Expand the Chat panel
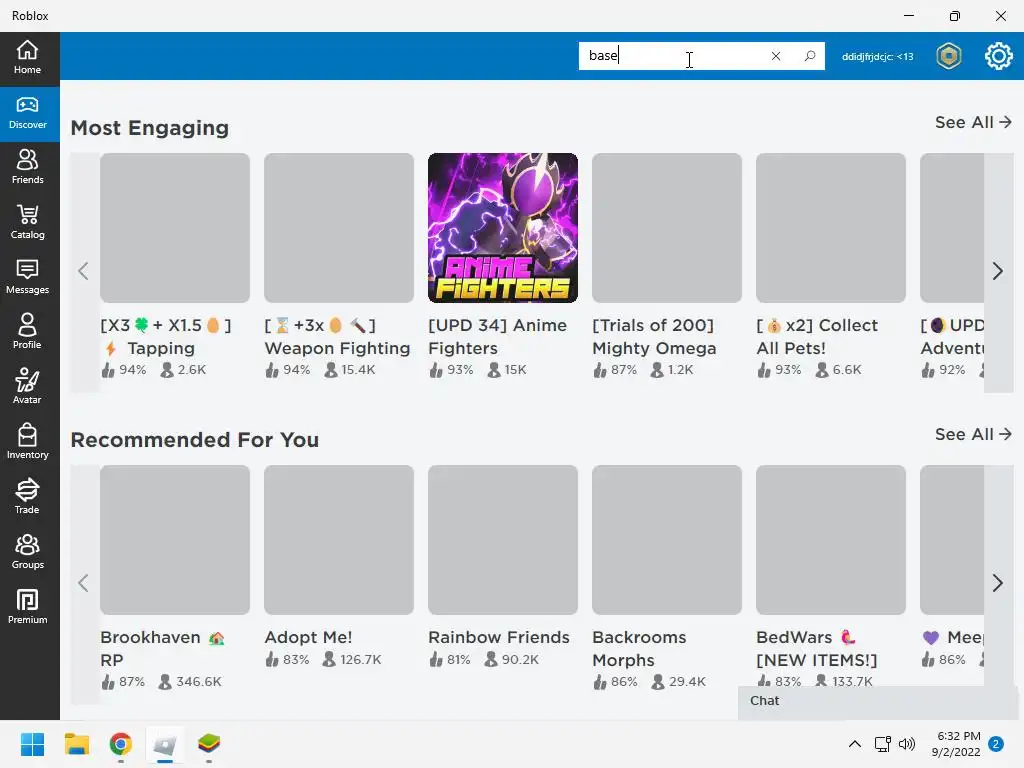This screenshot has height=768, width=1024. tap(878, 702)
